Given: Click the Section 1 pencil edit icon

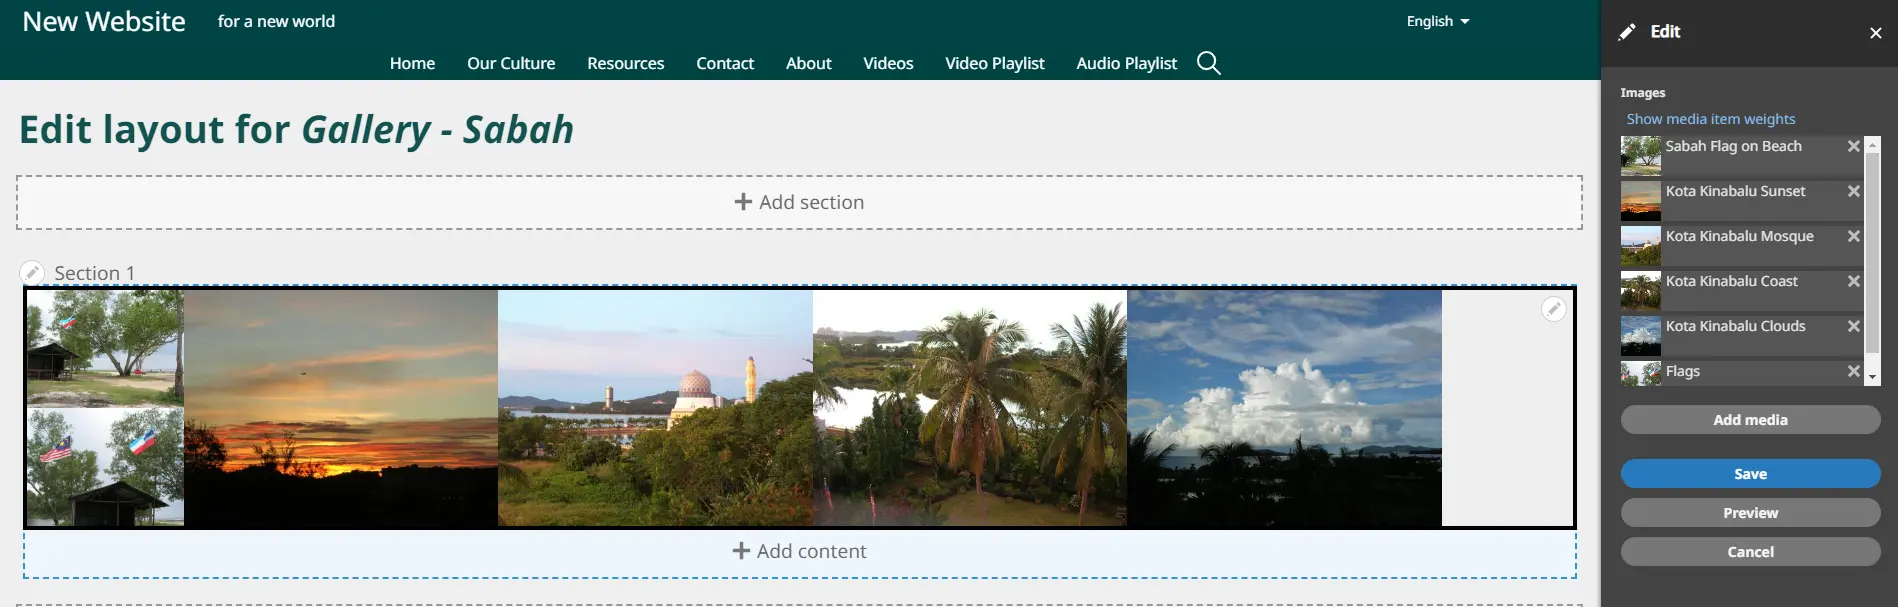Looking at the screenshot, I should (32, 273).
